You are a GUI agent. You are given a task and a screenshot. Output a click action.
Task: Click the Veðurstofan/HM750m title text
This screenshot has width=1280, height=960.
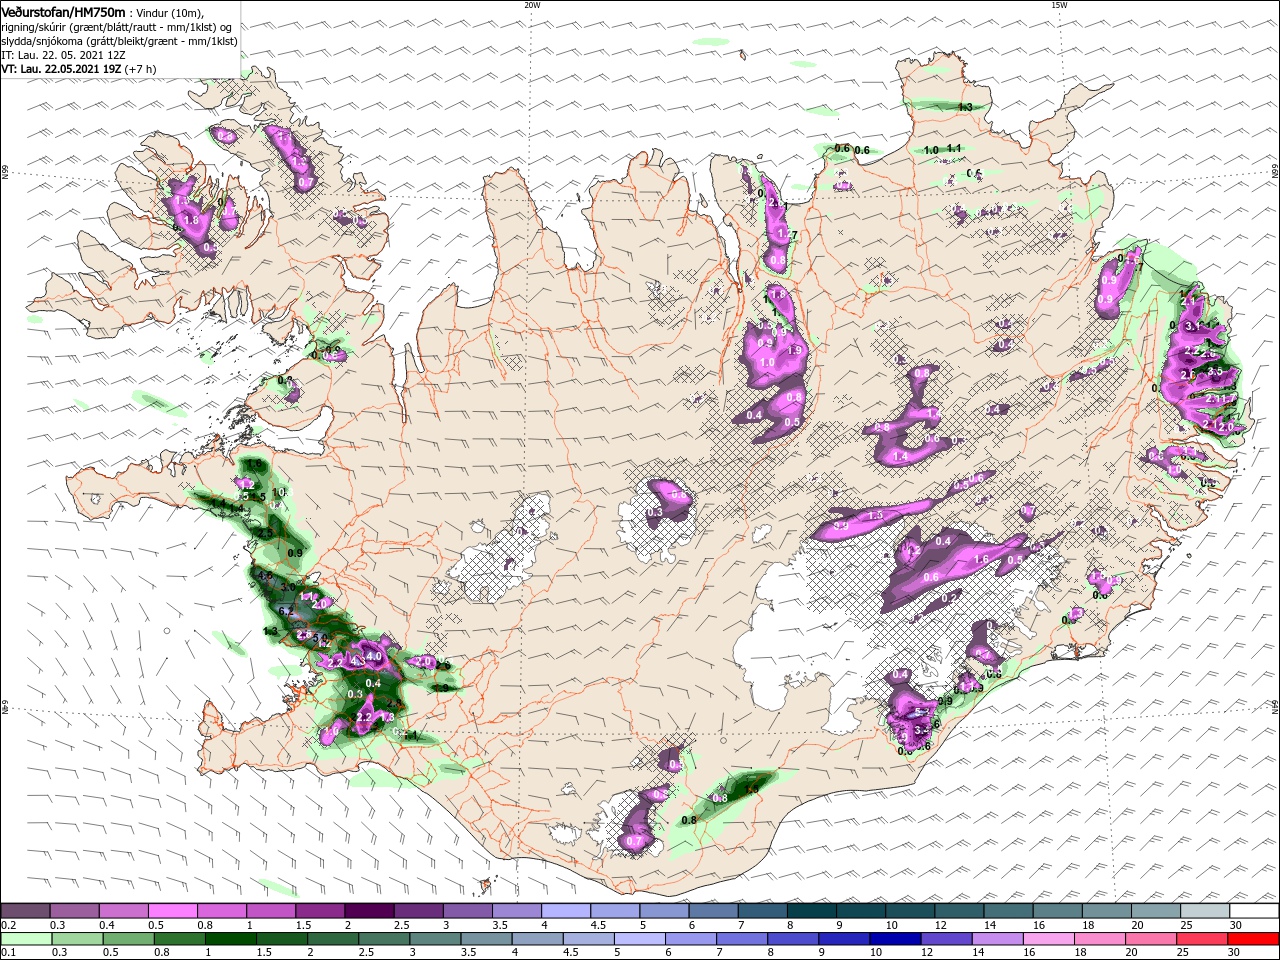click(63, 11)
